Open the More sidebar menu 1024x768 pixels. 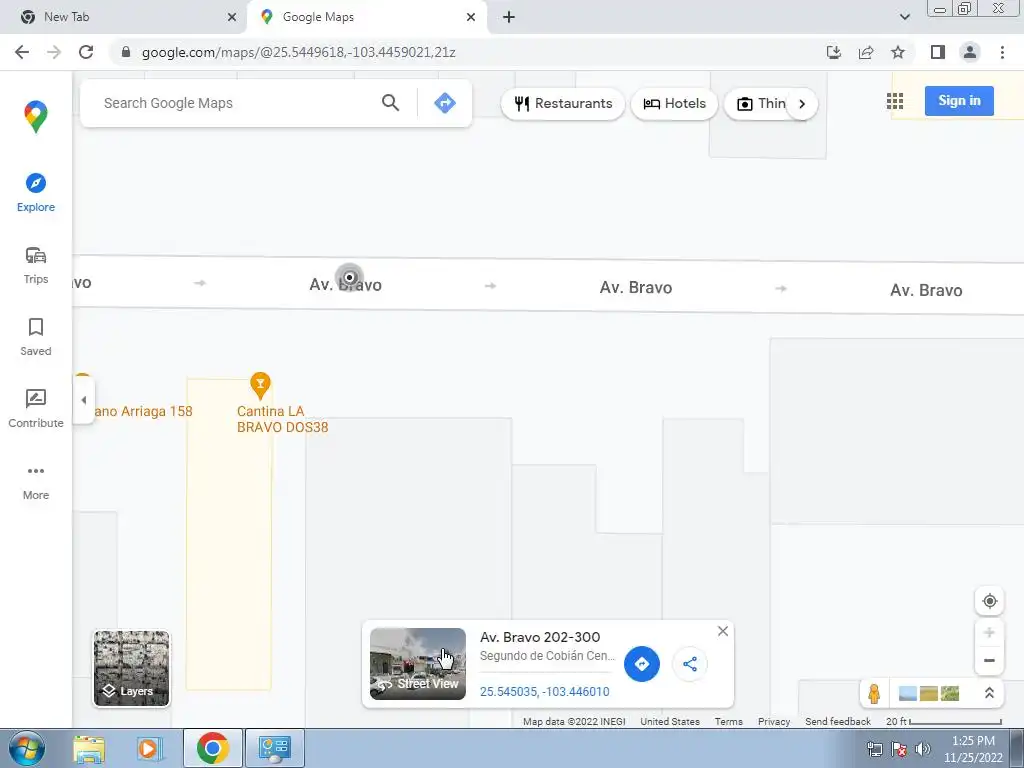(36, 482)
